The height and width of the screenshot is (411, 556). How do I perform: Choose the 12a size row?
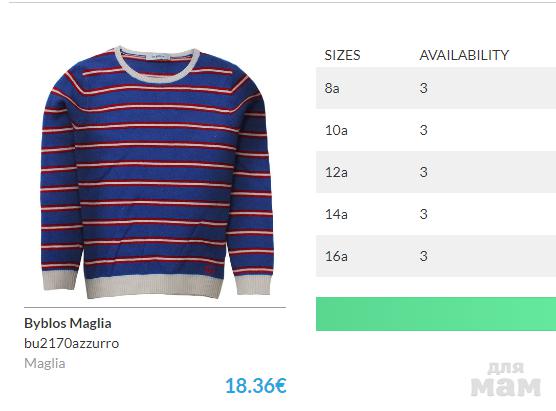[x=436, y=172]
